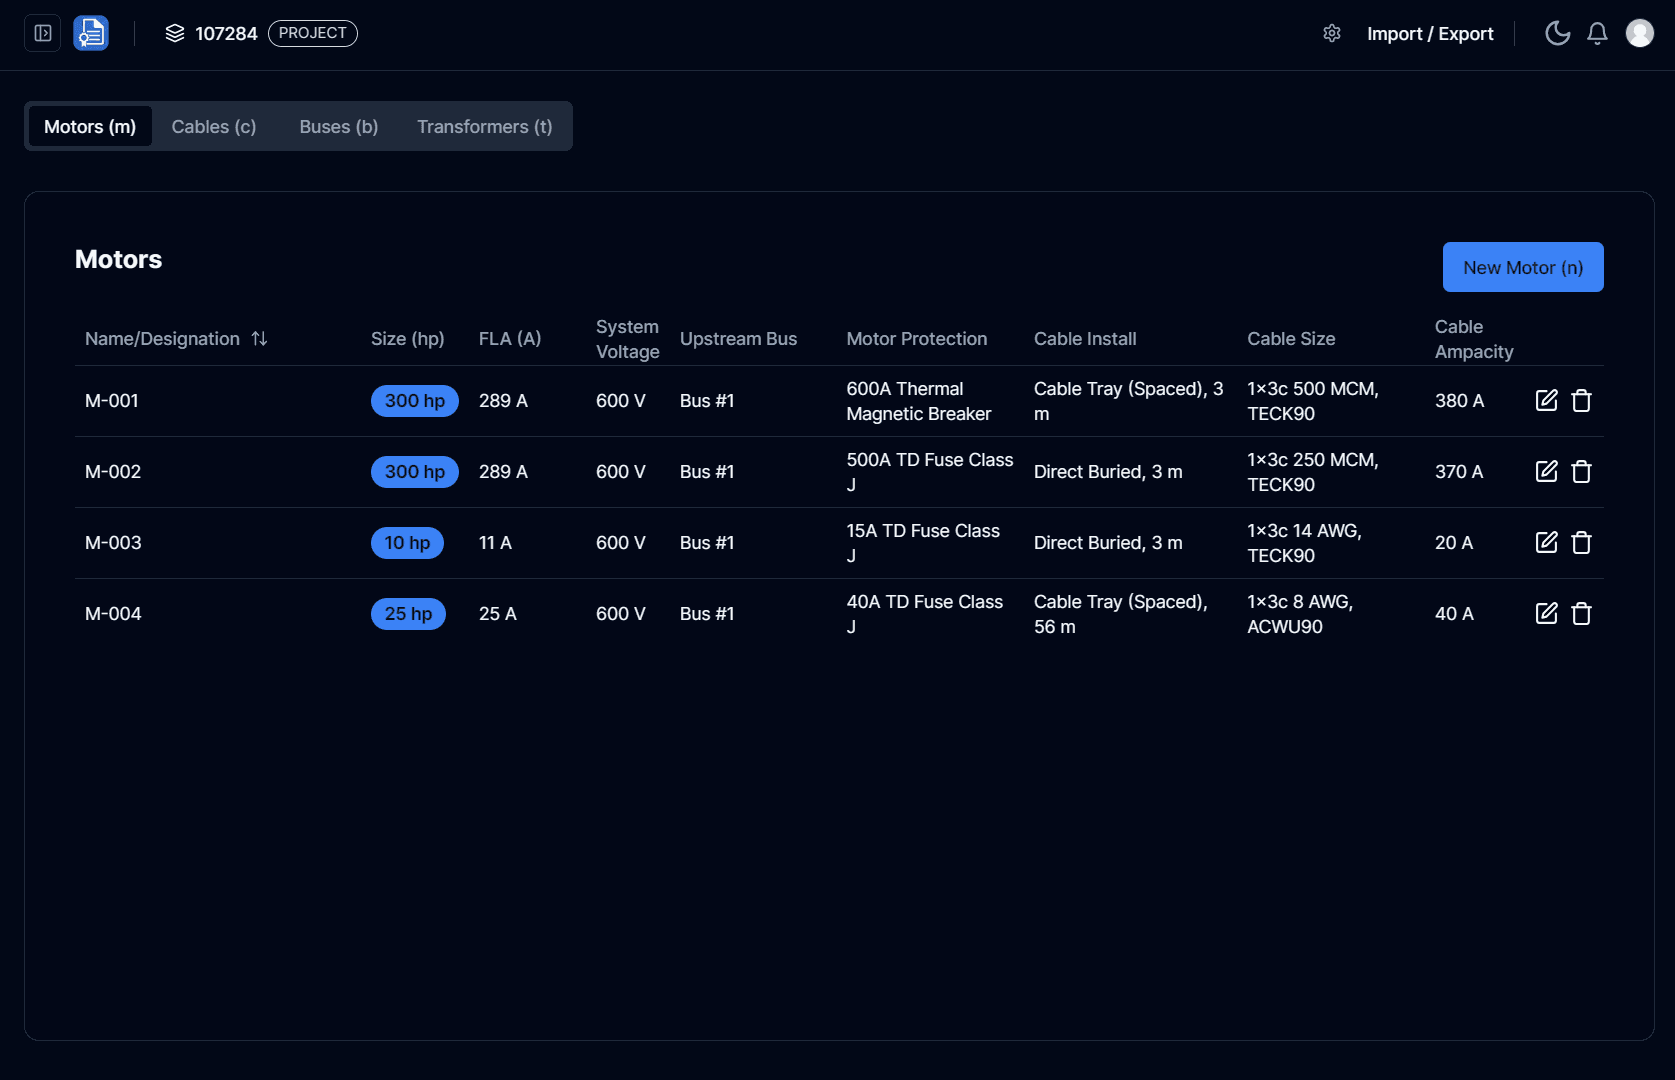Delete motor M-002
1675x1080 pixels.
tap(1582, 472)
